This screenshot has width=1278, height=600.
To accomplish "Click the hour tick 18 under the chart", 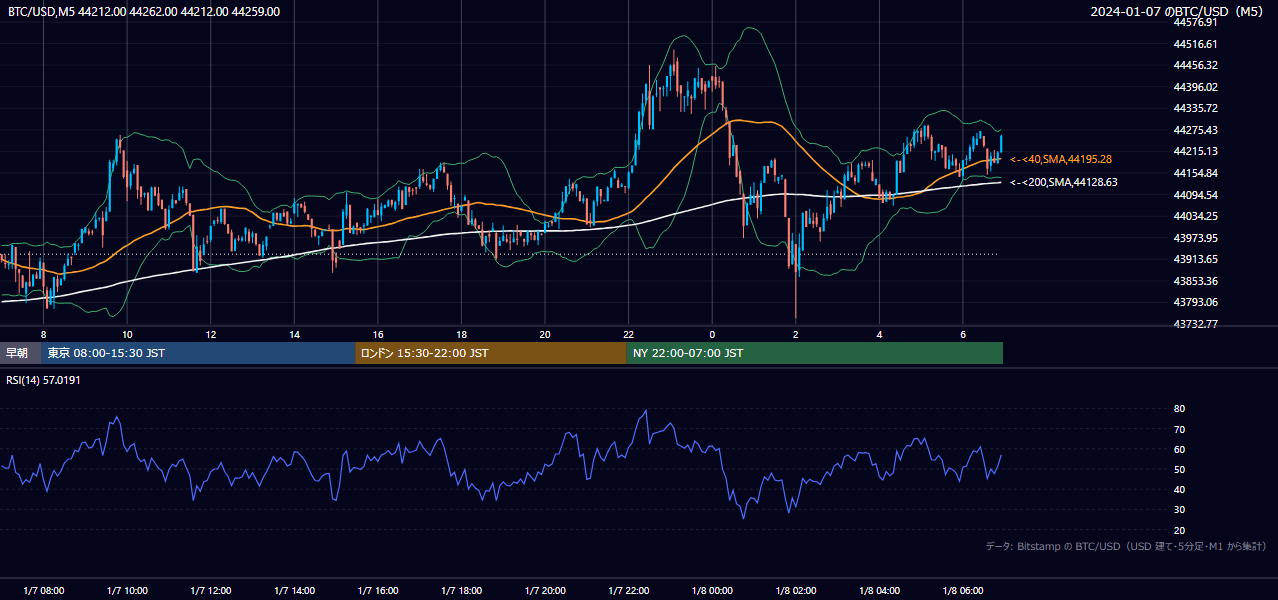I will pos(462,334).
